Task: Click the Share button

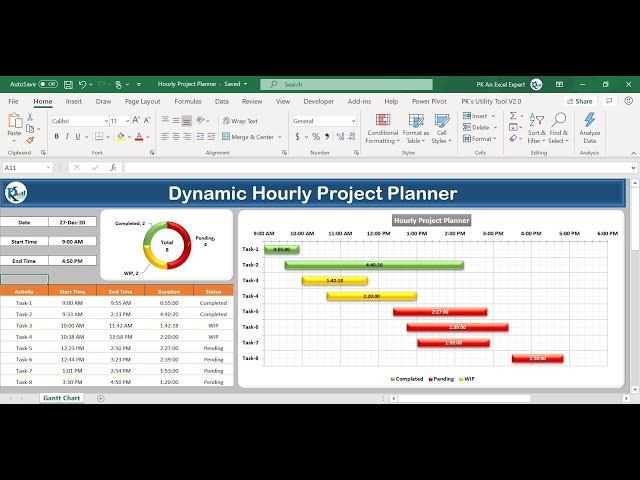Action: pos(580,101)
